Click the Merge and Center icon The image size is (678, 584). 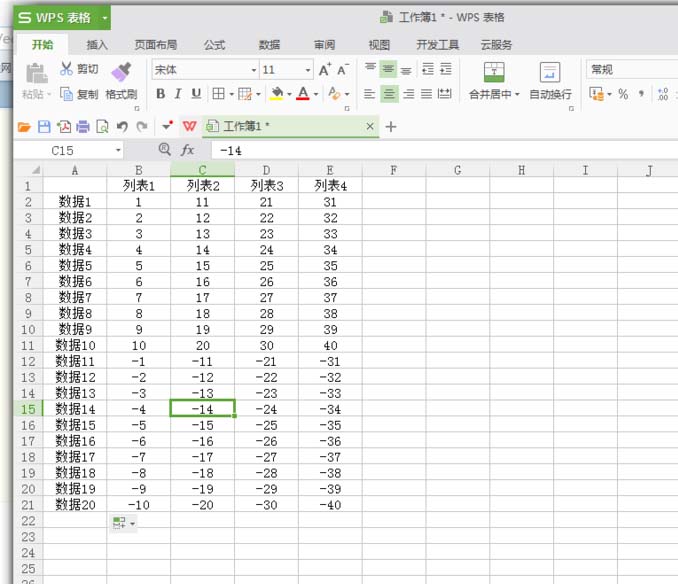(x=494, y=72)
